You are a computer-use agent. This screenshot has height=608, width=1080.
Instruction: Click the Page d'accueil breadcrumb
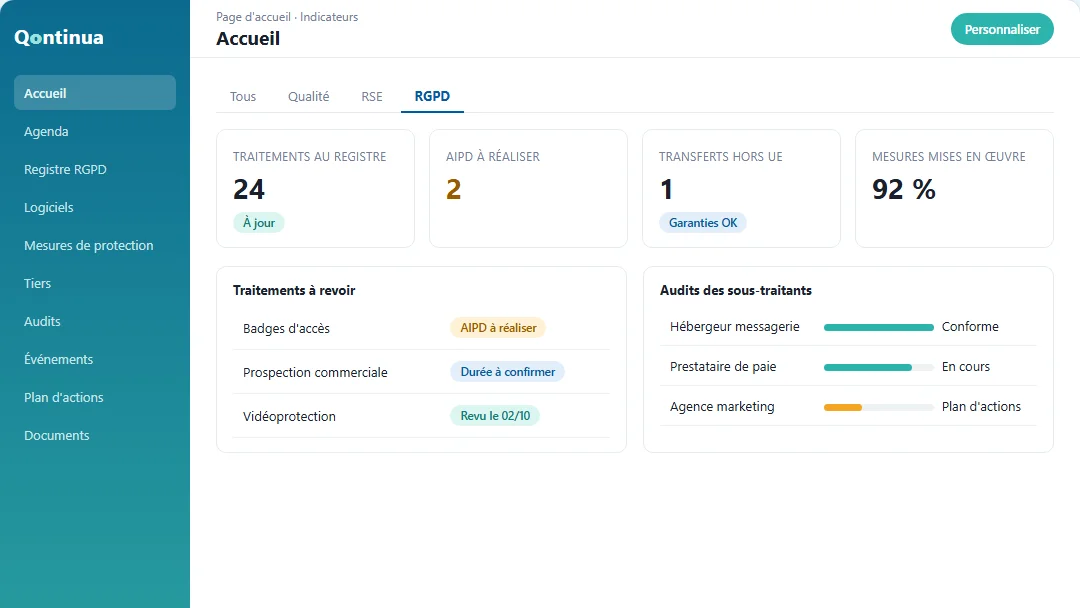[253, 17]
